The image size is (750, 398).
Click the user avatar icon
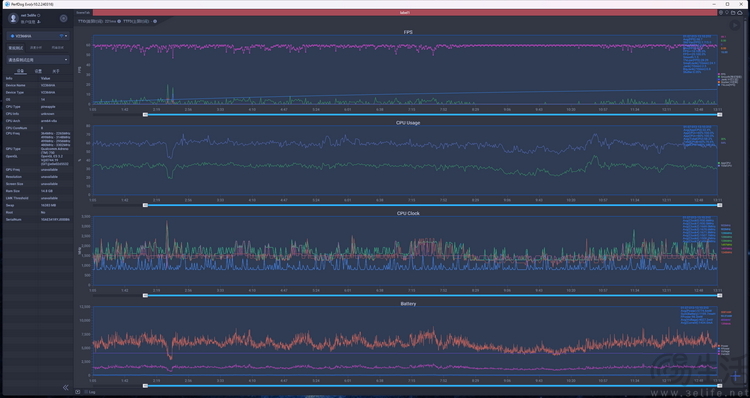click(13, 18)
